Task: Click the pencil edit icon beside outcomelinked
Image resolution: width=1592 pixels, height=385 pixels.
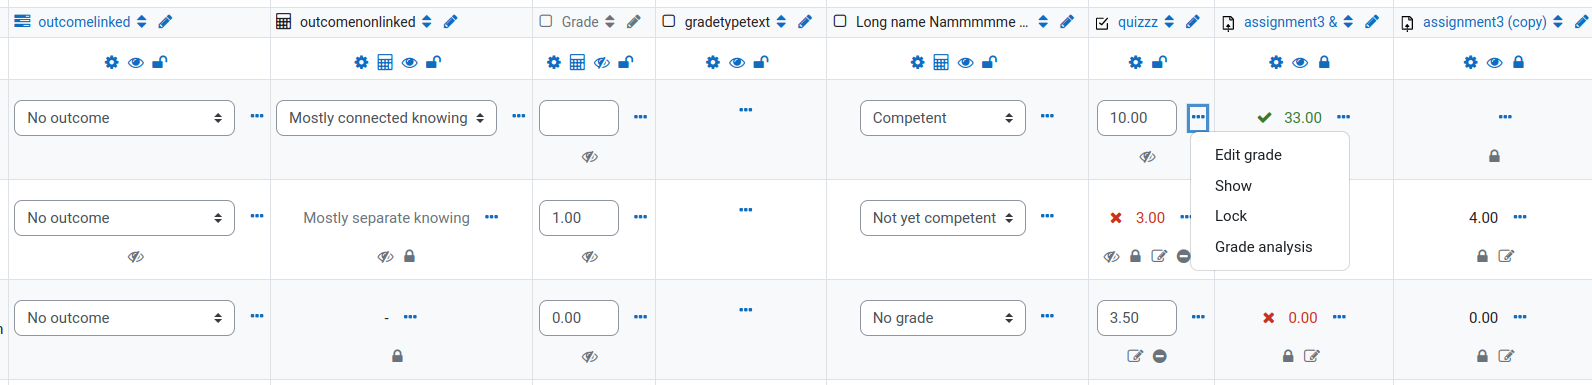Action: (165, 22)
